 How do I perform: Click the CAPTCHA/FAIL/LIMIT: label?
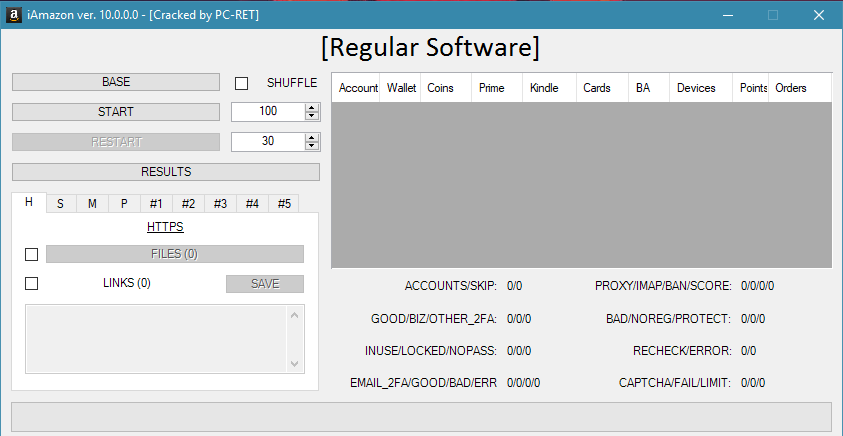click(x=675, y=383)
